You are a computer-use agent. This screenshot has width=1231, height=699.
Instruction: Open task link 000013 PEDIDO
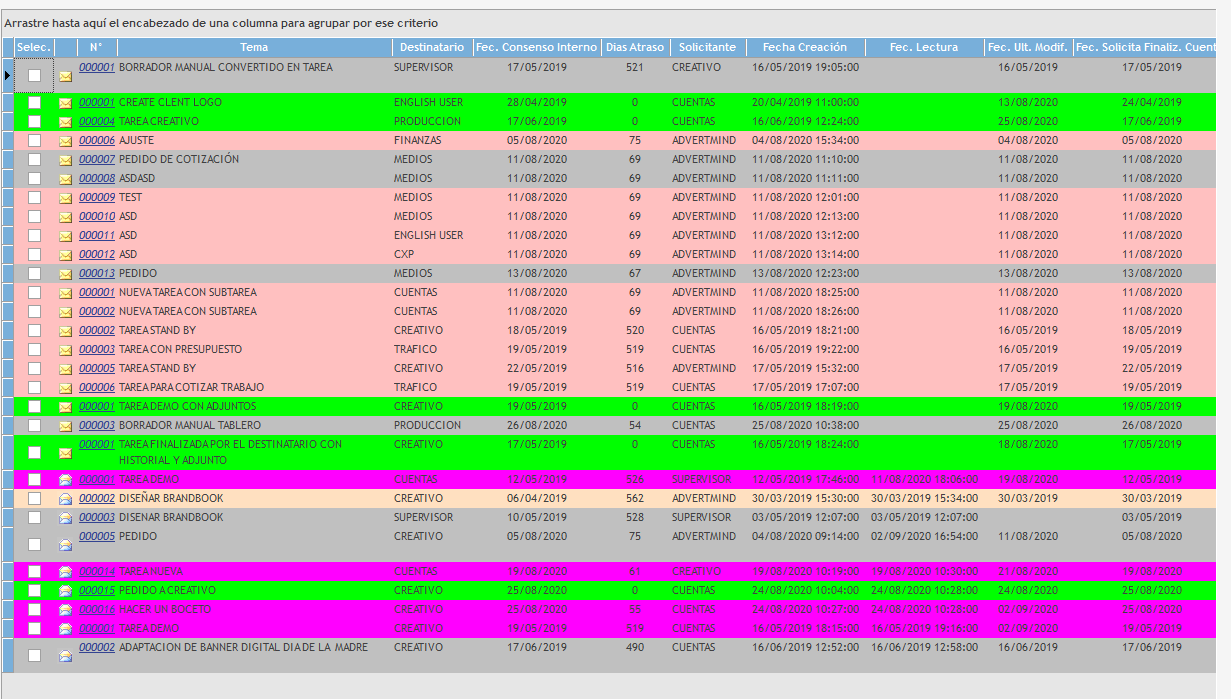tap(97, 274)
